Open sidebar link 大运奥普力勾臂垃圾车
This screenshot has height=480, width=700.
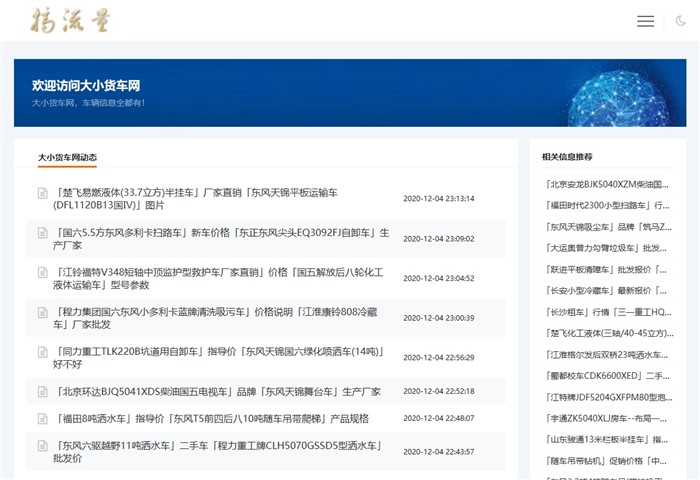[x=606, y=248]
